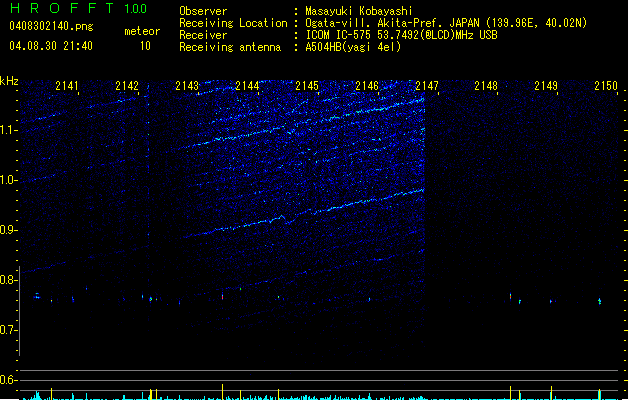Click the 2150 time marker
The height and width of the screenshot is (400, 629).
tap(606, 86)
